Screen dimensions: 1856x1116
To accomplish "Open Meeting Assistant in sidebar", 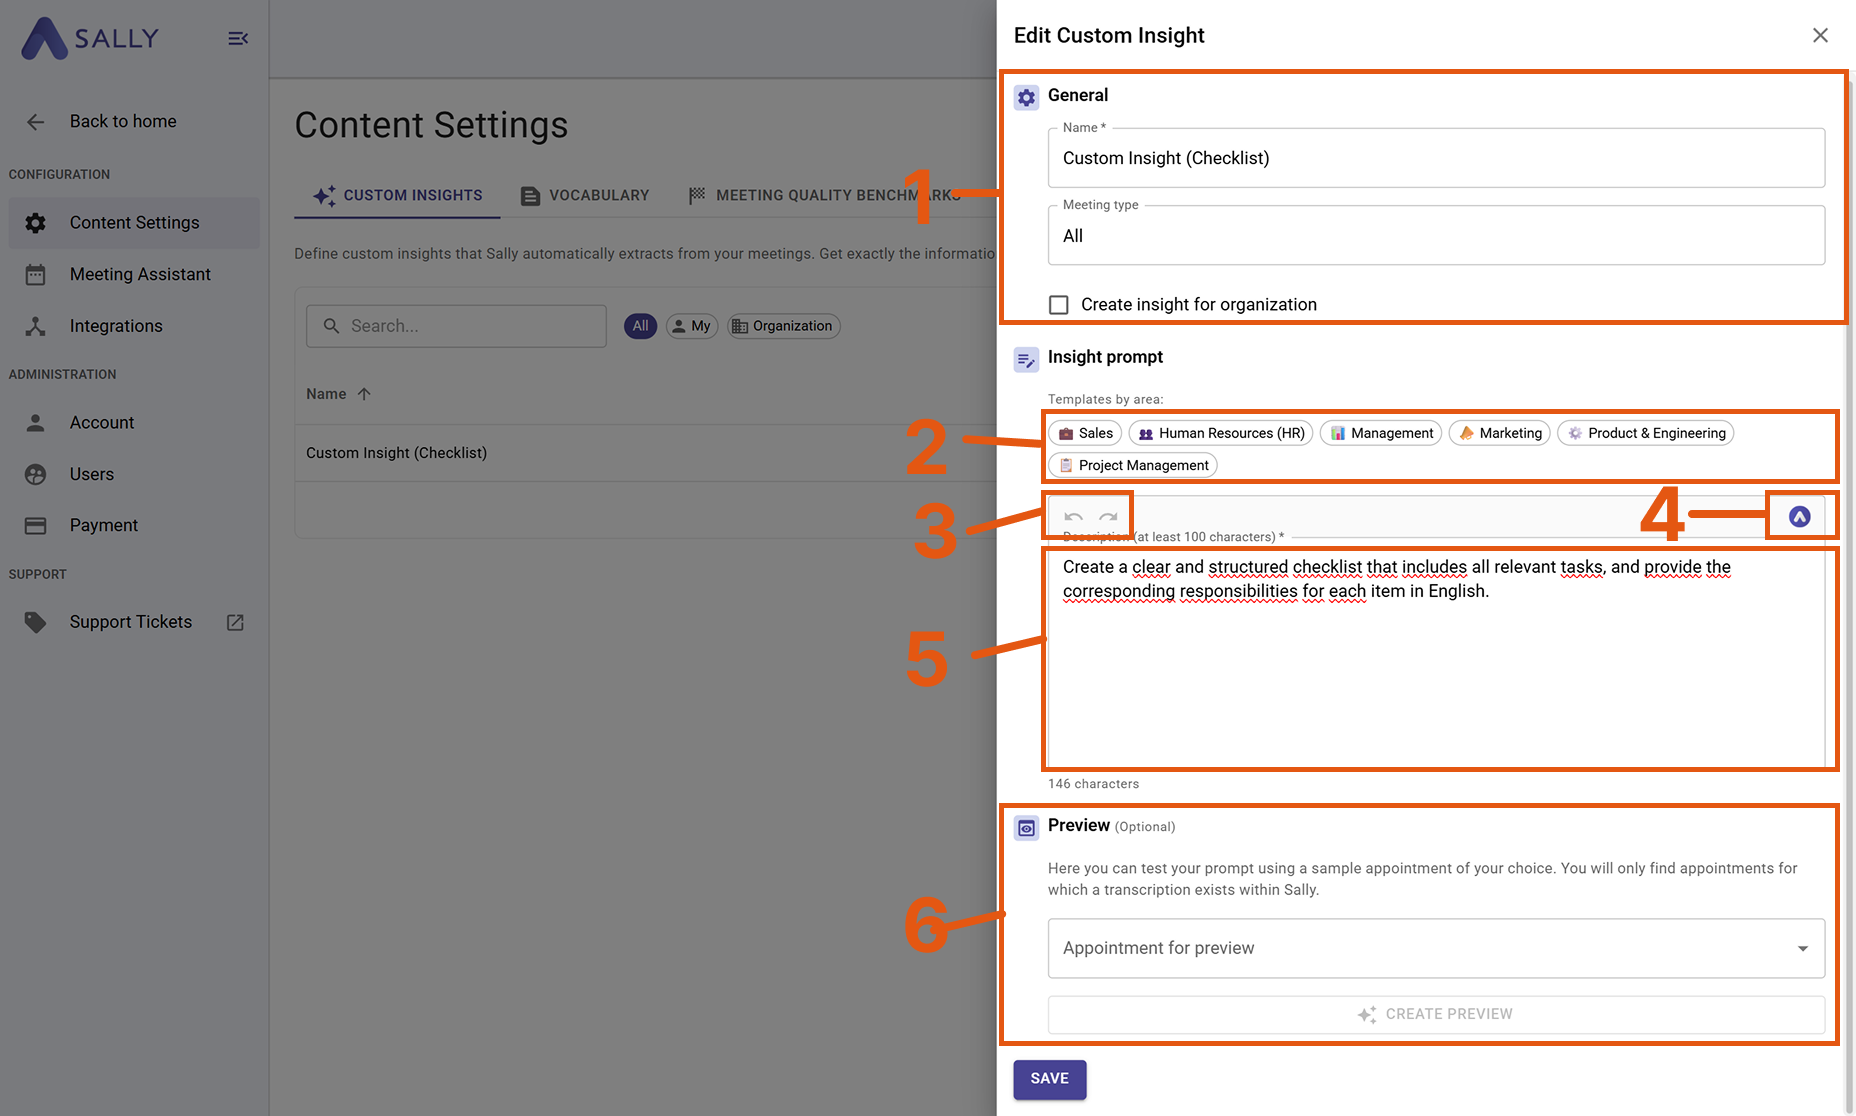I will coord(140,274).
